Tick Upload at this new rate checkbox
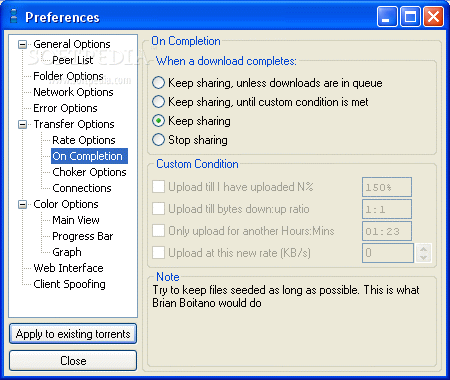450x380 pixels. point(158,253)
